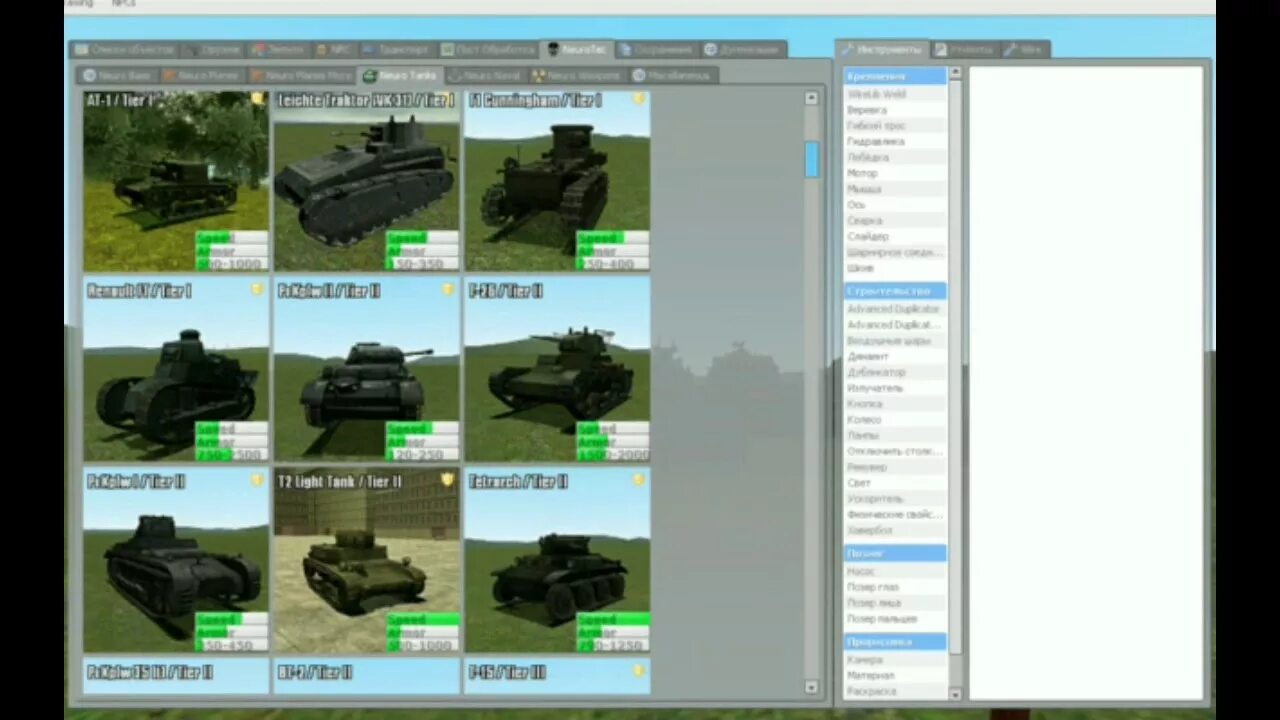Switch to Neuro Base category
This screenshot has width=1280, height=720.
[x=116, y=75]
